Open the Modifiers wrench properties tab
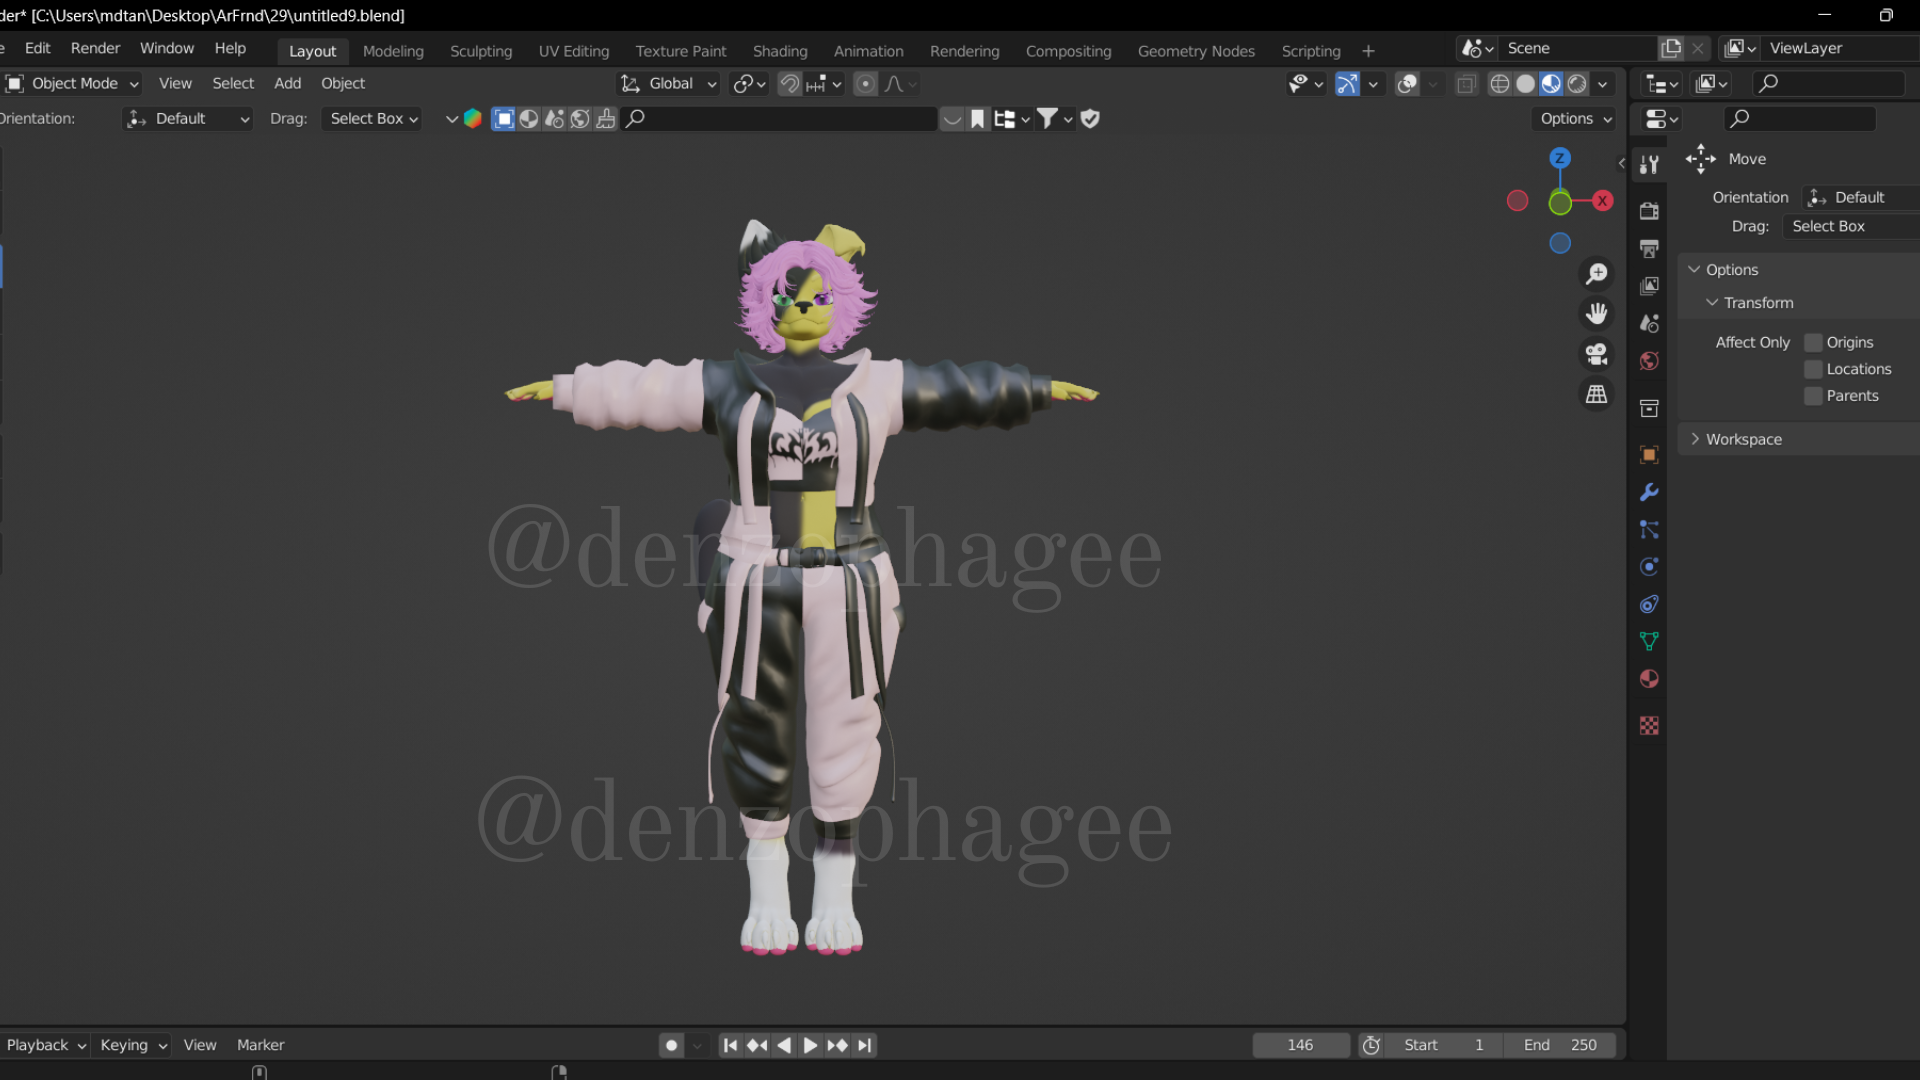This screenshot has width=1920, height=1080. coord(1649,492)
